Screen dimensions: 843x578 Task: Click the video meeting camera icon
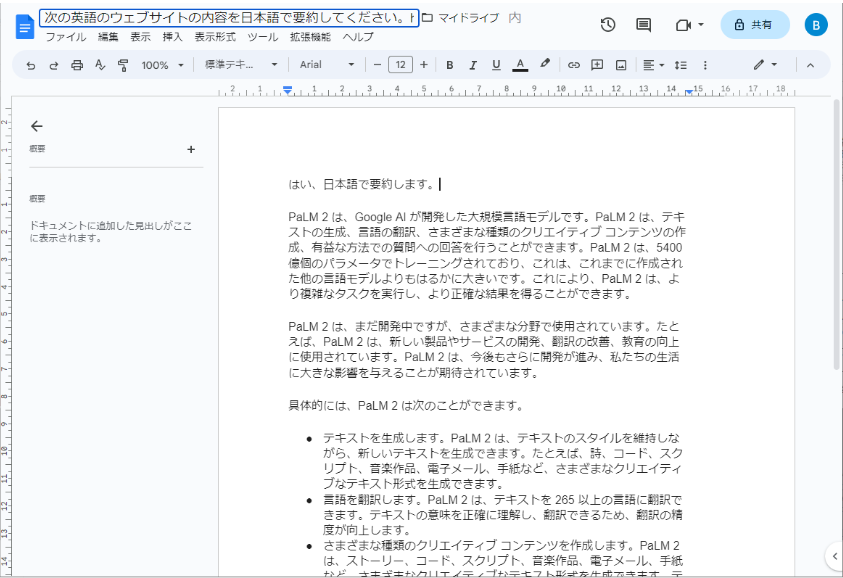pos(683,25)
